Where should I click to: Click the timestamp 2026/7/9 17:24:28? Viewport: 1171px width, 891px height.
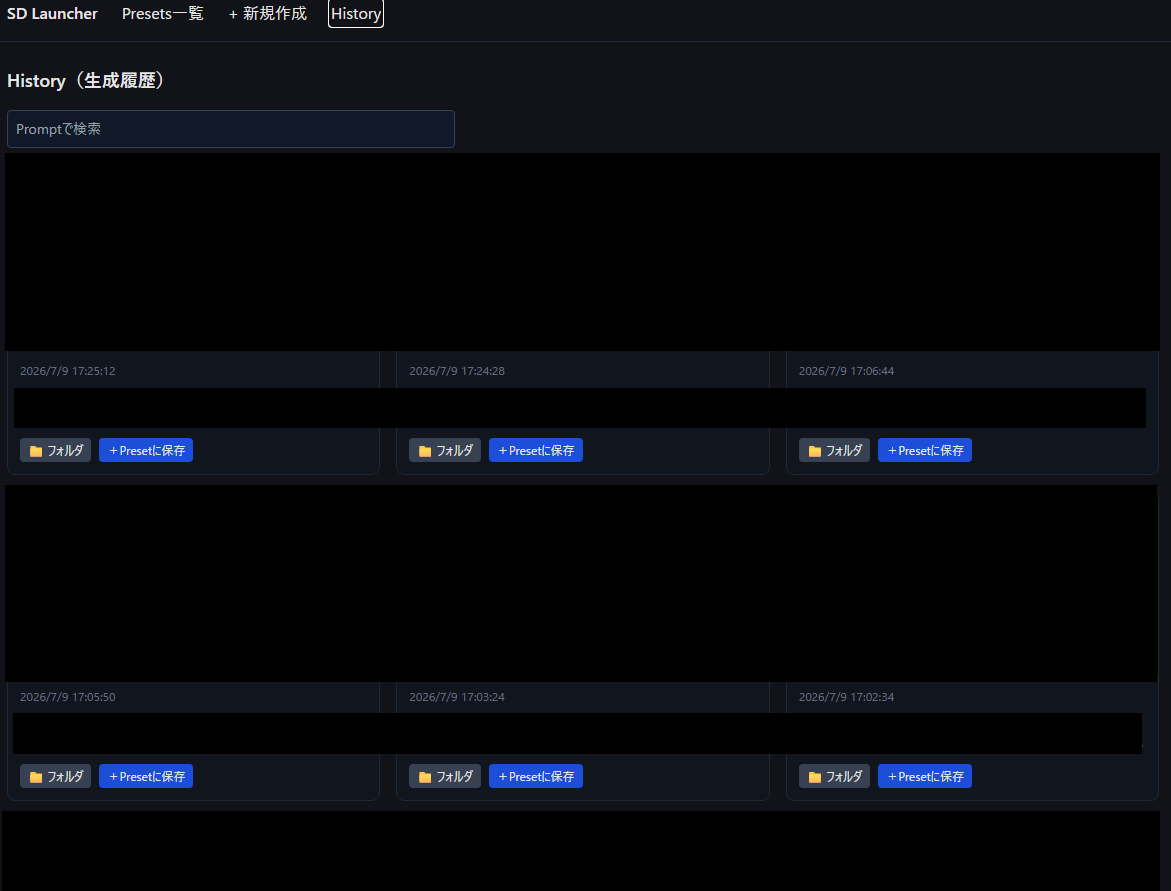click(x=457, y=371)
